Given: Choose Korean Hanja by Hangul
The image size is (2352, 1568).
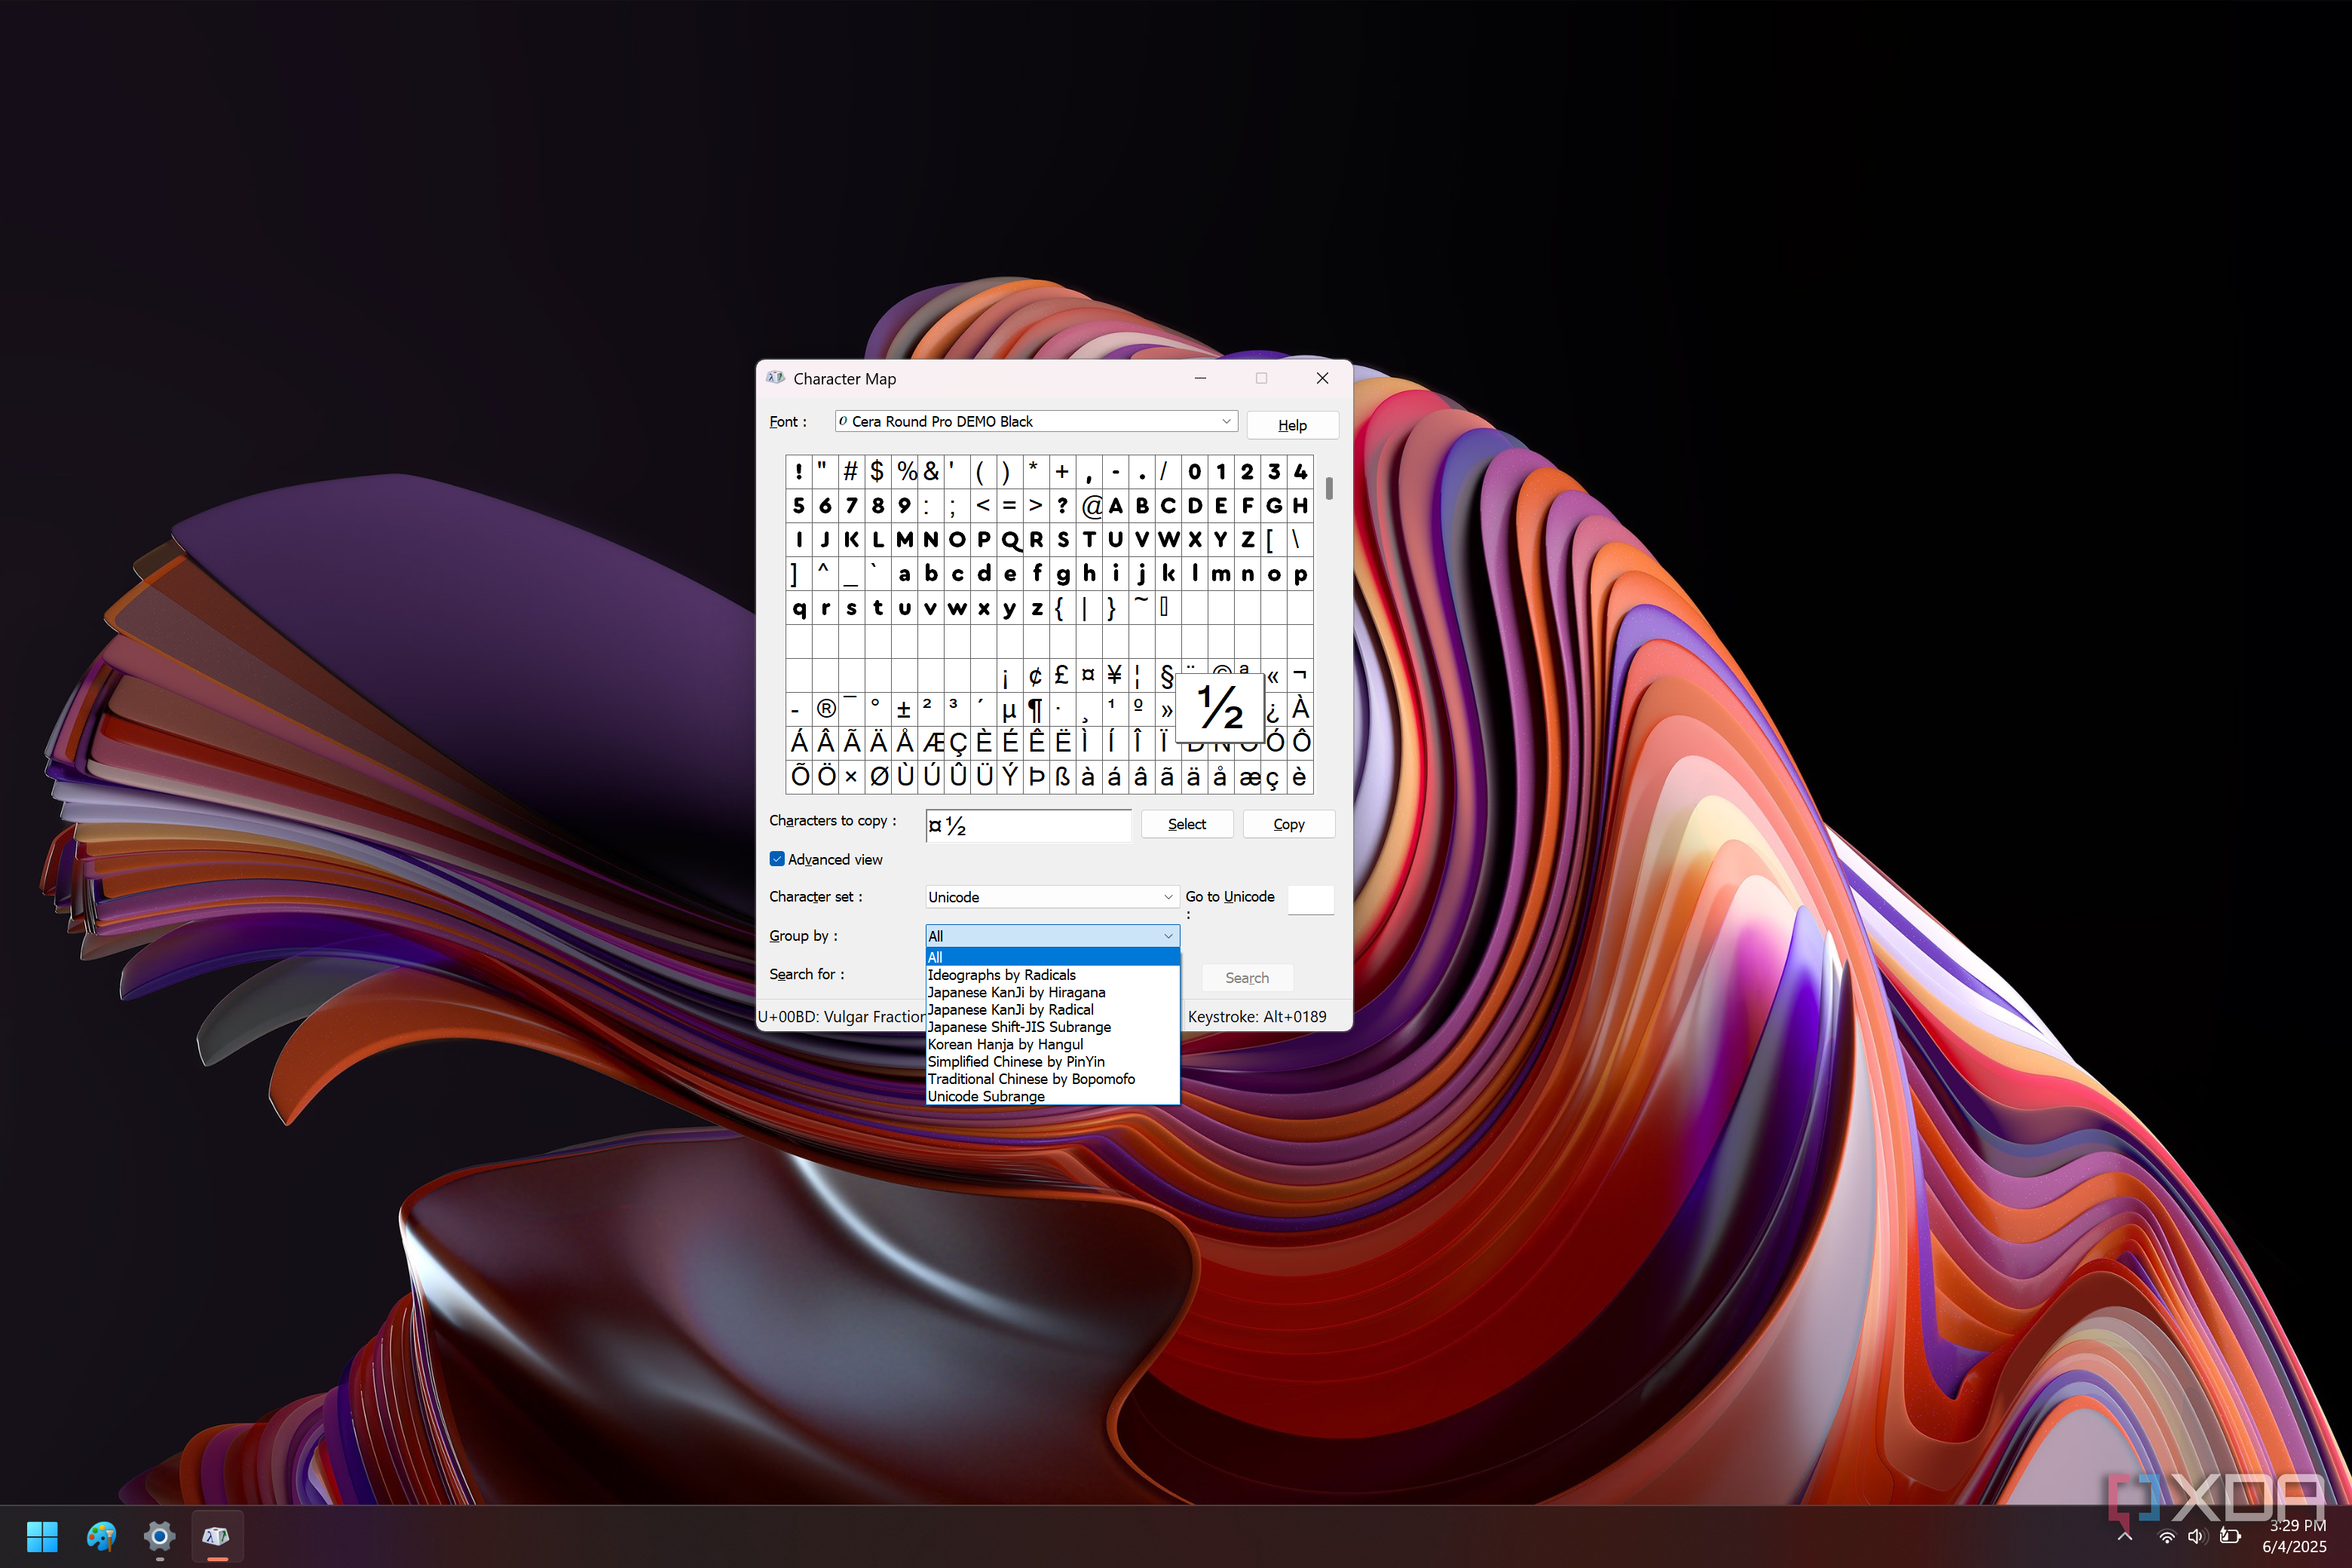Looking at the screenshot, I should 1052,1044.
